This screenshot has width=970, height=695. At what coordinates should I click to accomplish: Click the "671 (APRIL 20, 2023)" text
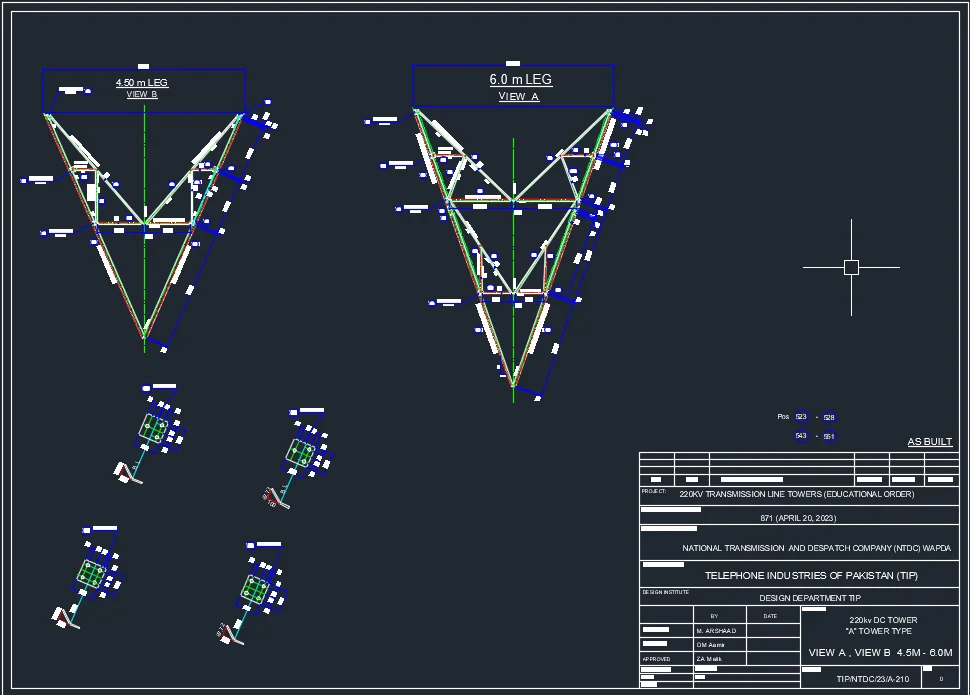click(x=798, y=518)
